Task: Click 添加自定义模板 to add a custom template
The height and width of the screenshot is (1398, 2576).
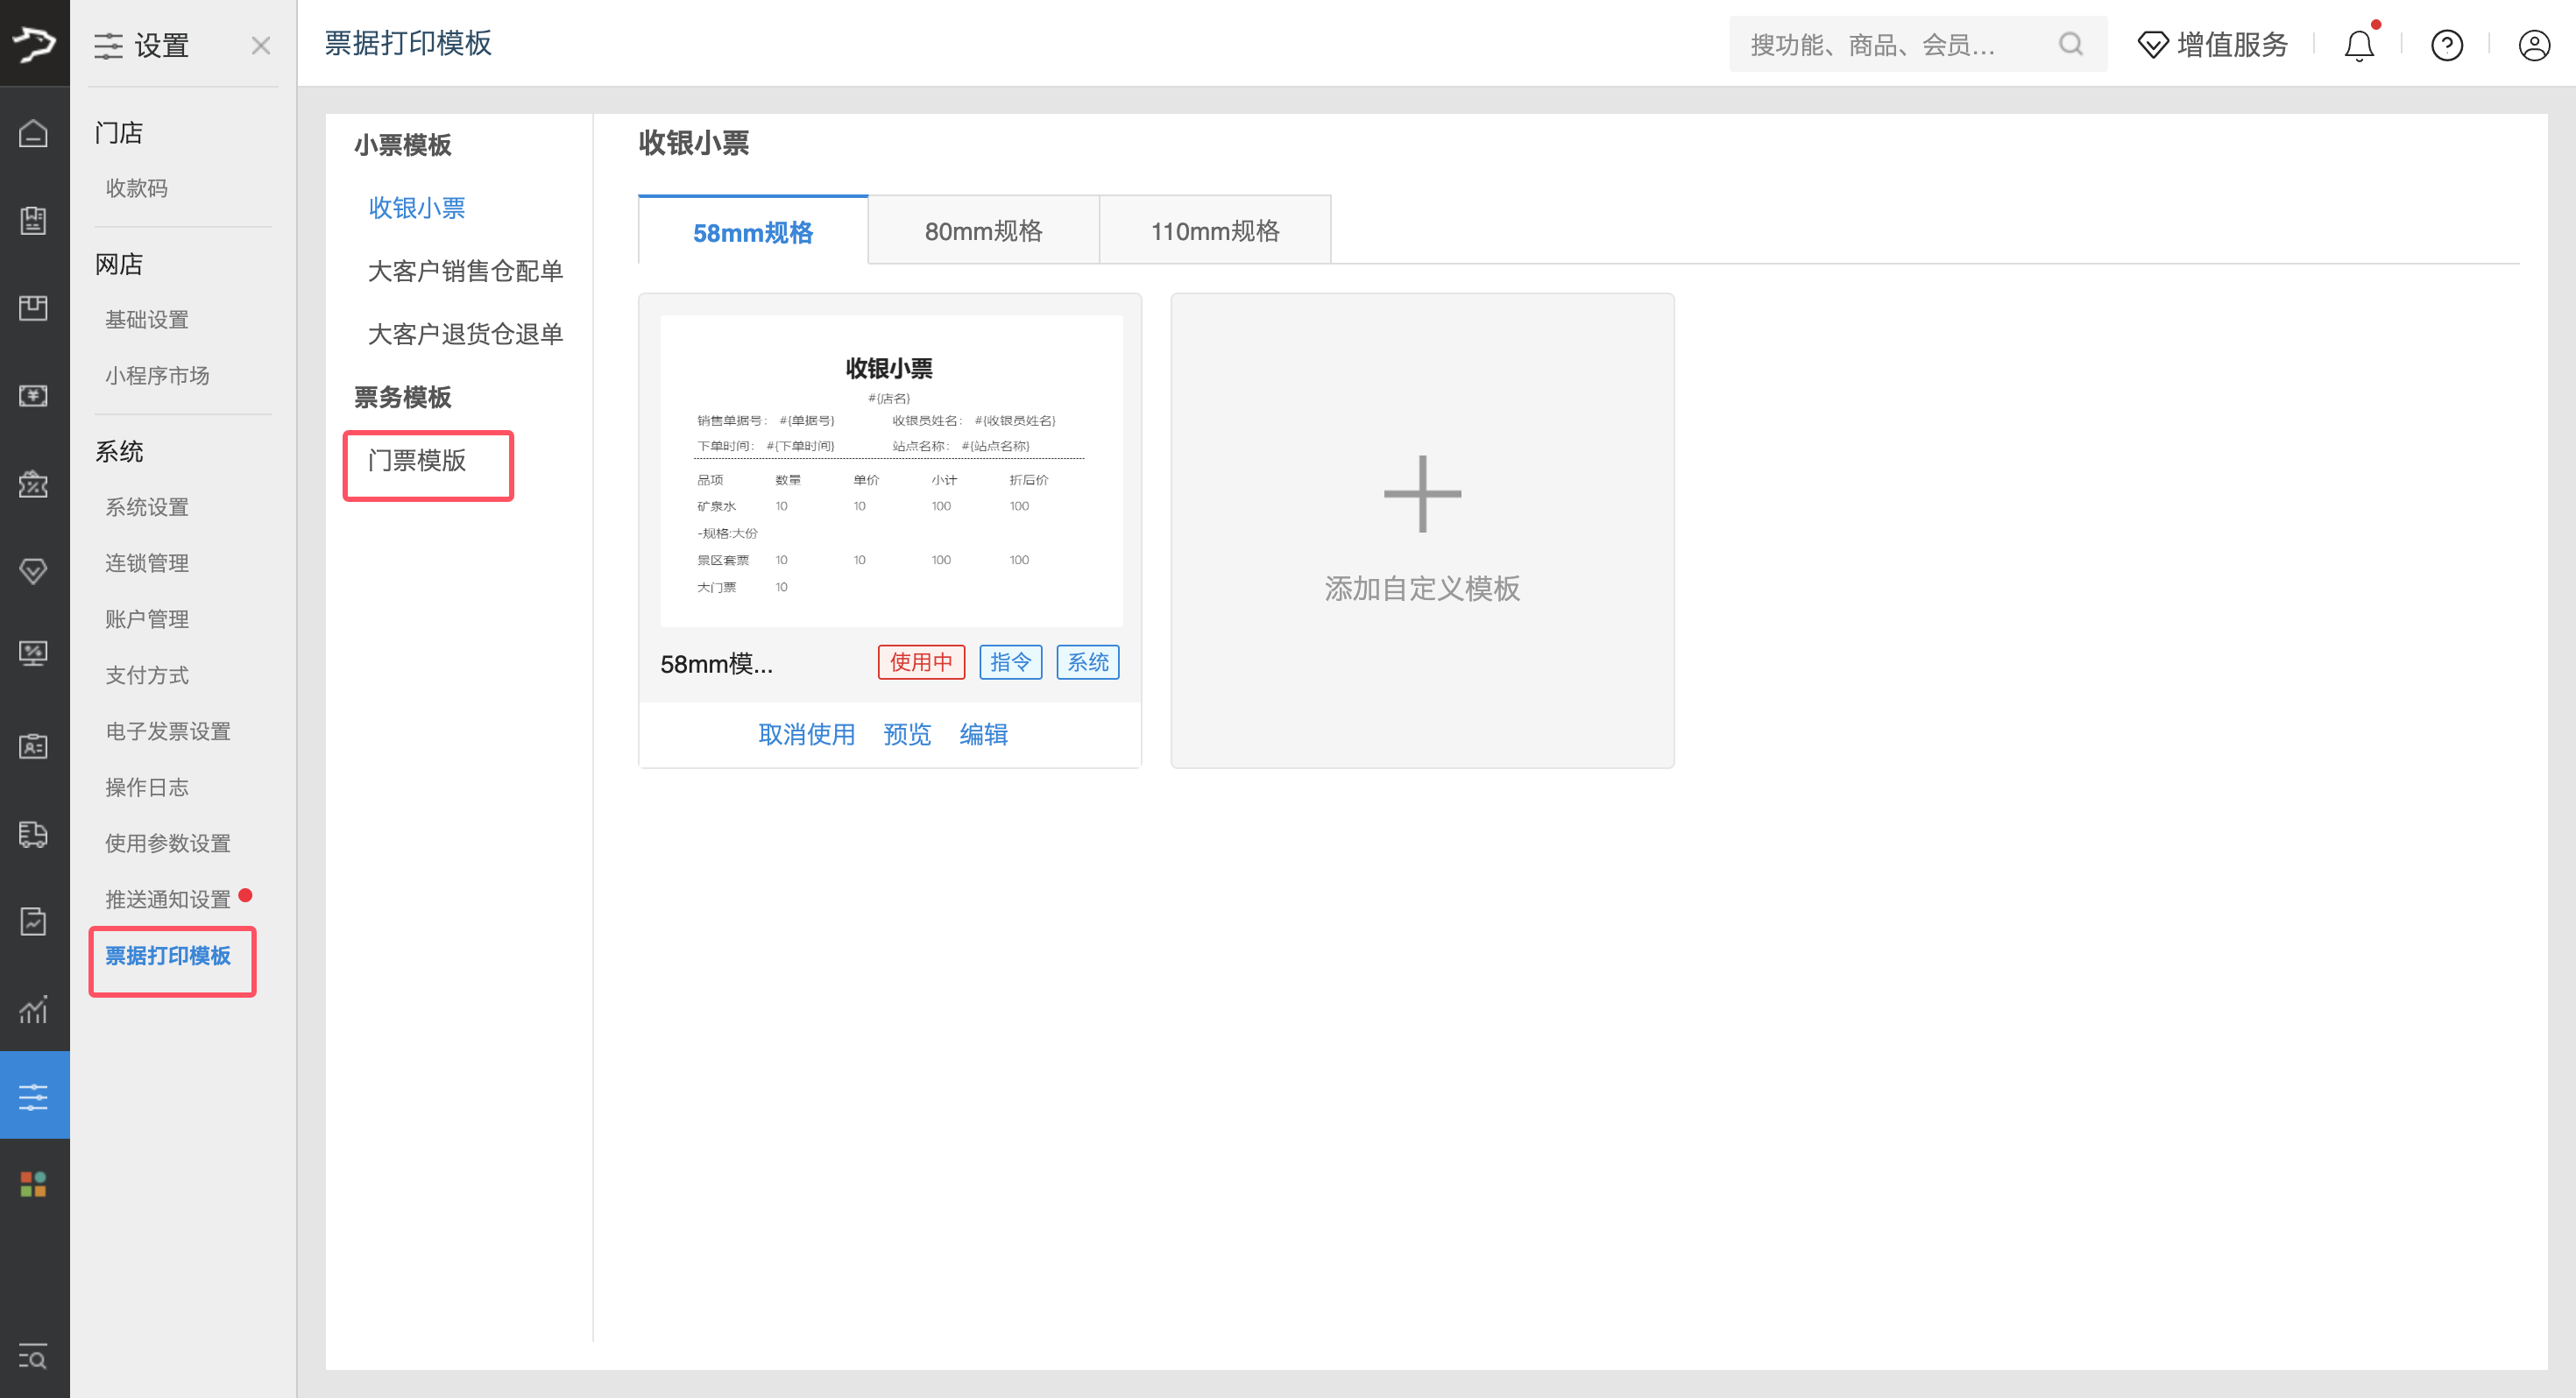Action: (x=1421, y=530)
